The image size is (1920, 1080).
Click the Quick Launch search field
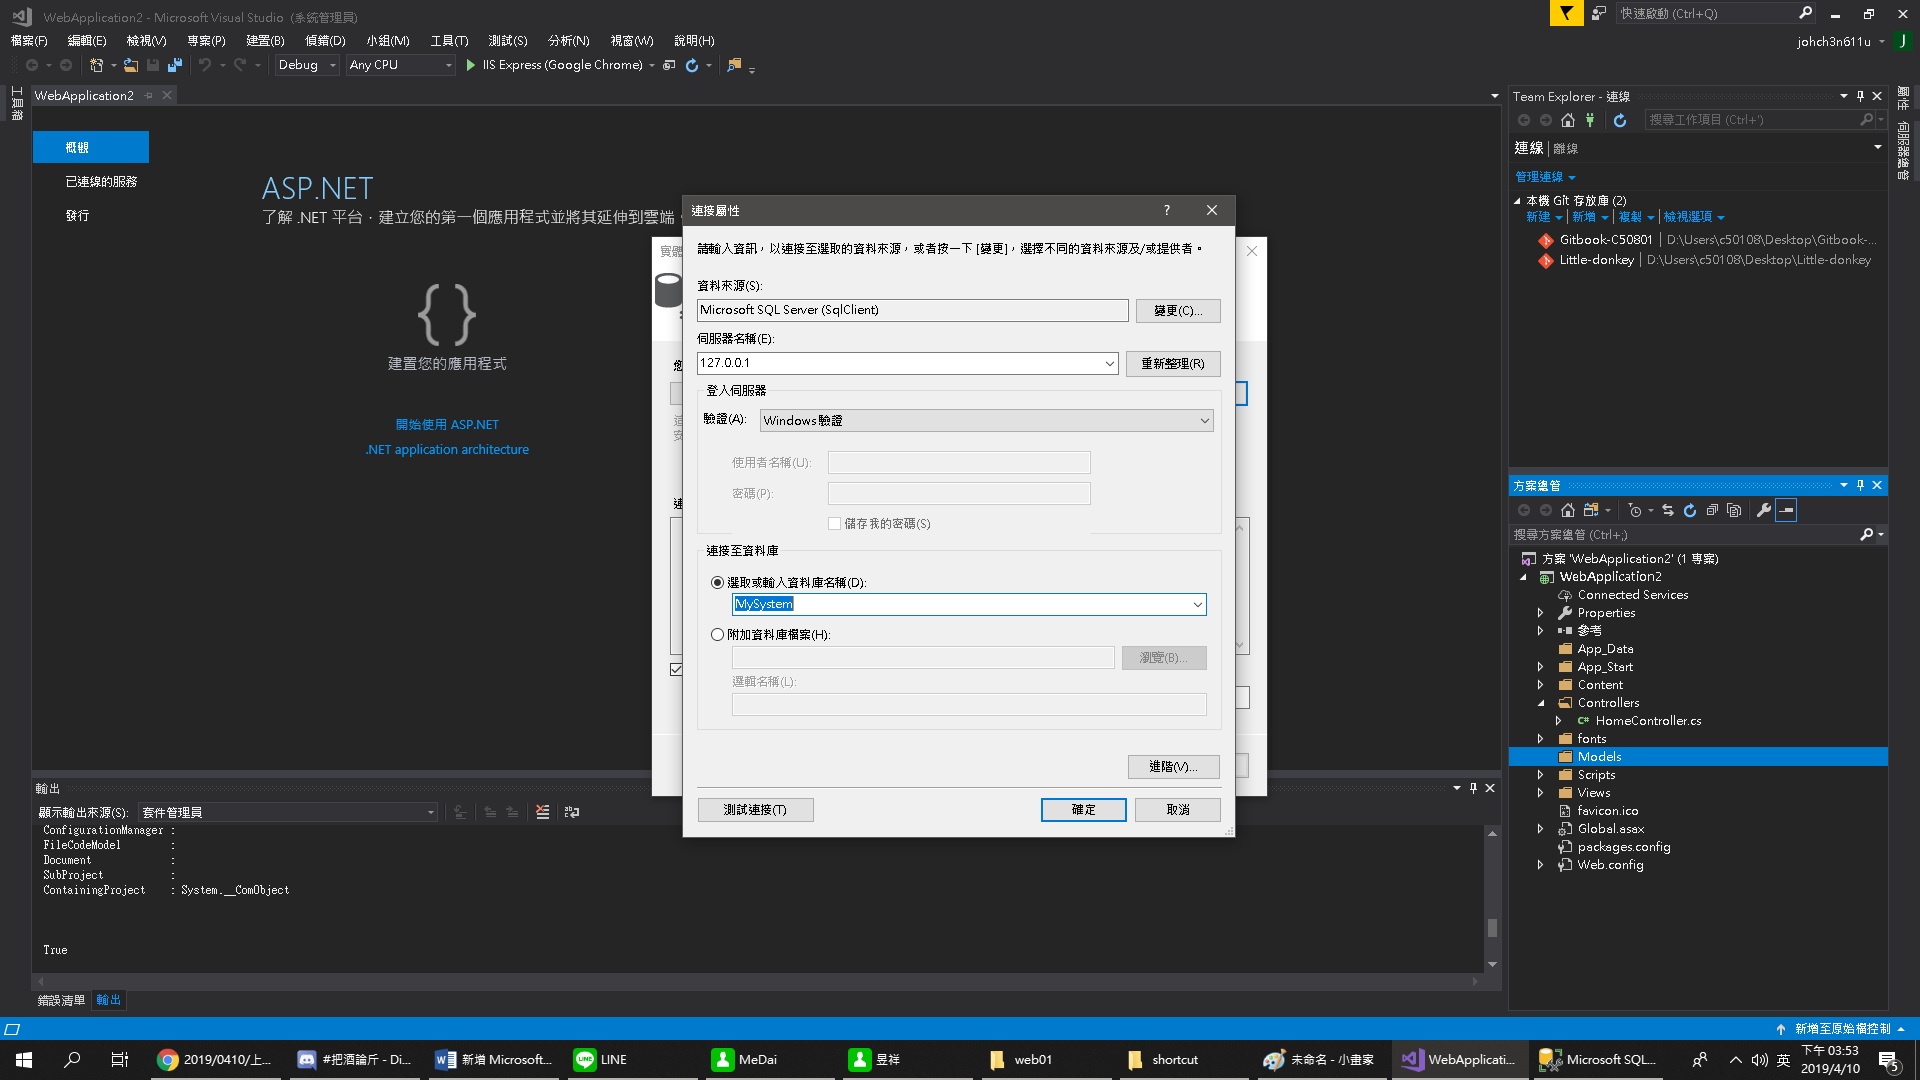[x=1707, y=13]
